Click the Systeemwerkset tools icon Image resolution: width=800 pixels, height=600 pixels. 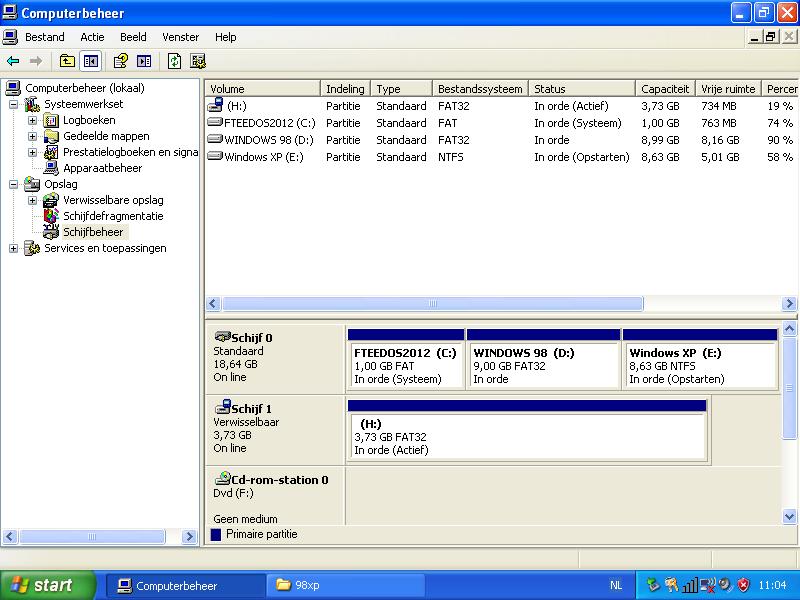click(x=32, y=104)
